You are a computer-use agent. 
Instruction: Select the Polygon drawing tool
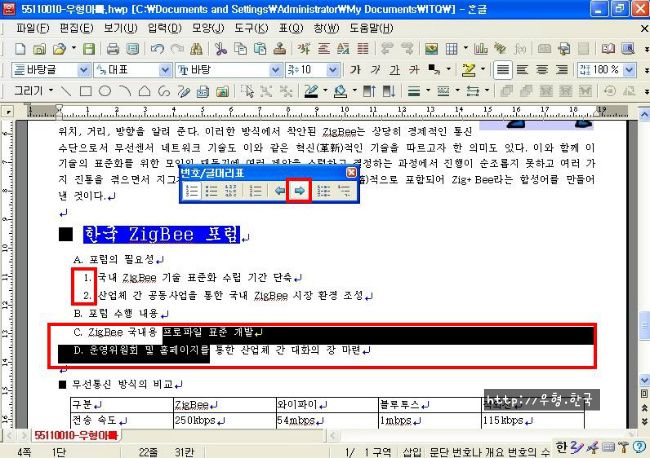point(144,91)
